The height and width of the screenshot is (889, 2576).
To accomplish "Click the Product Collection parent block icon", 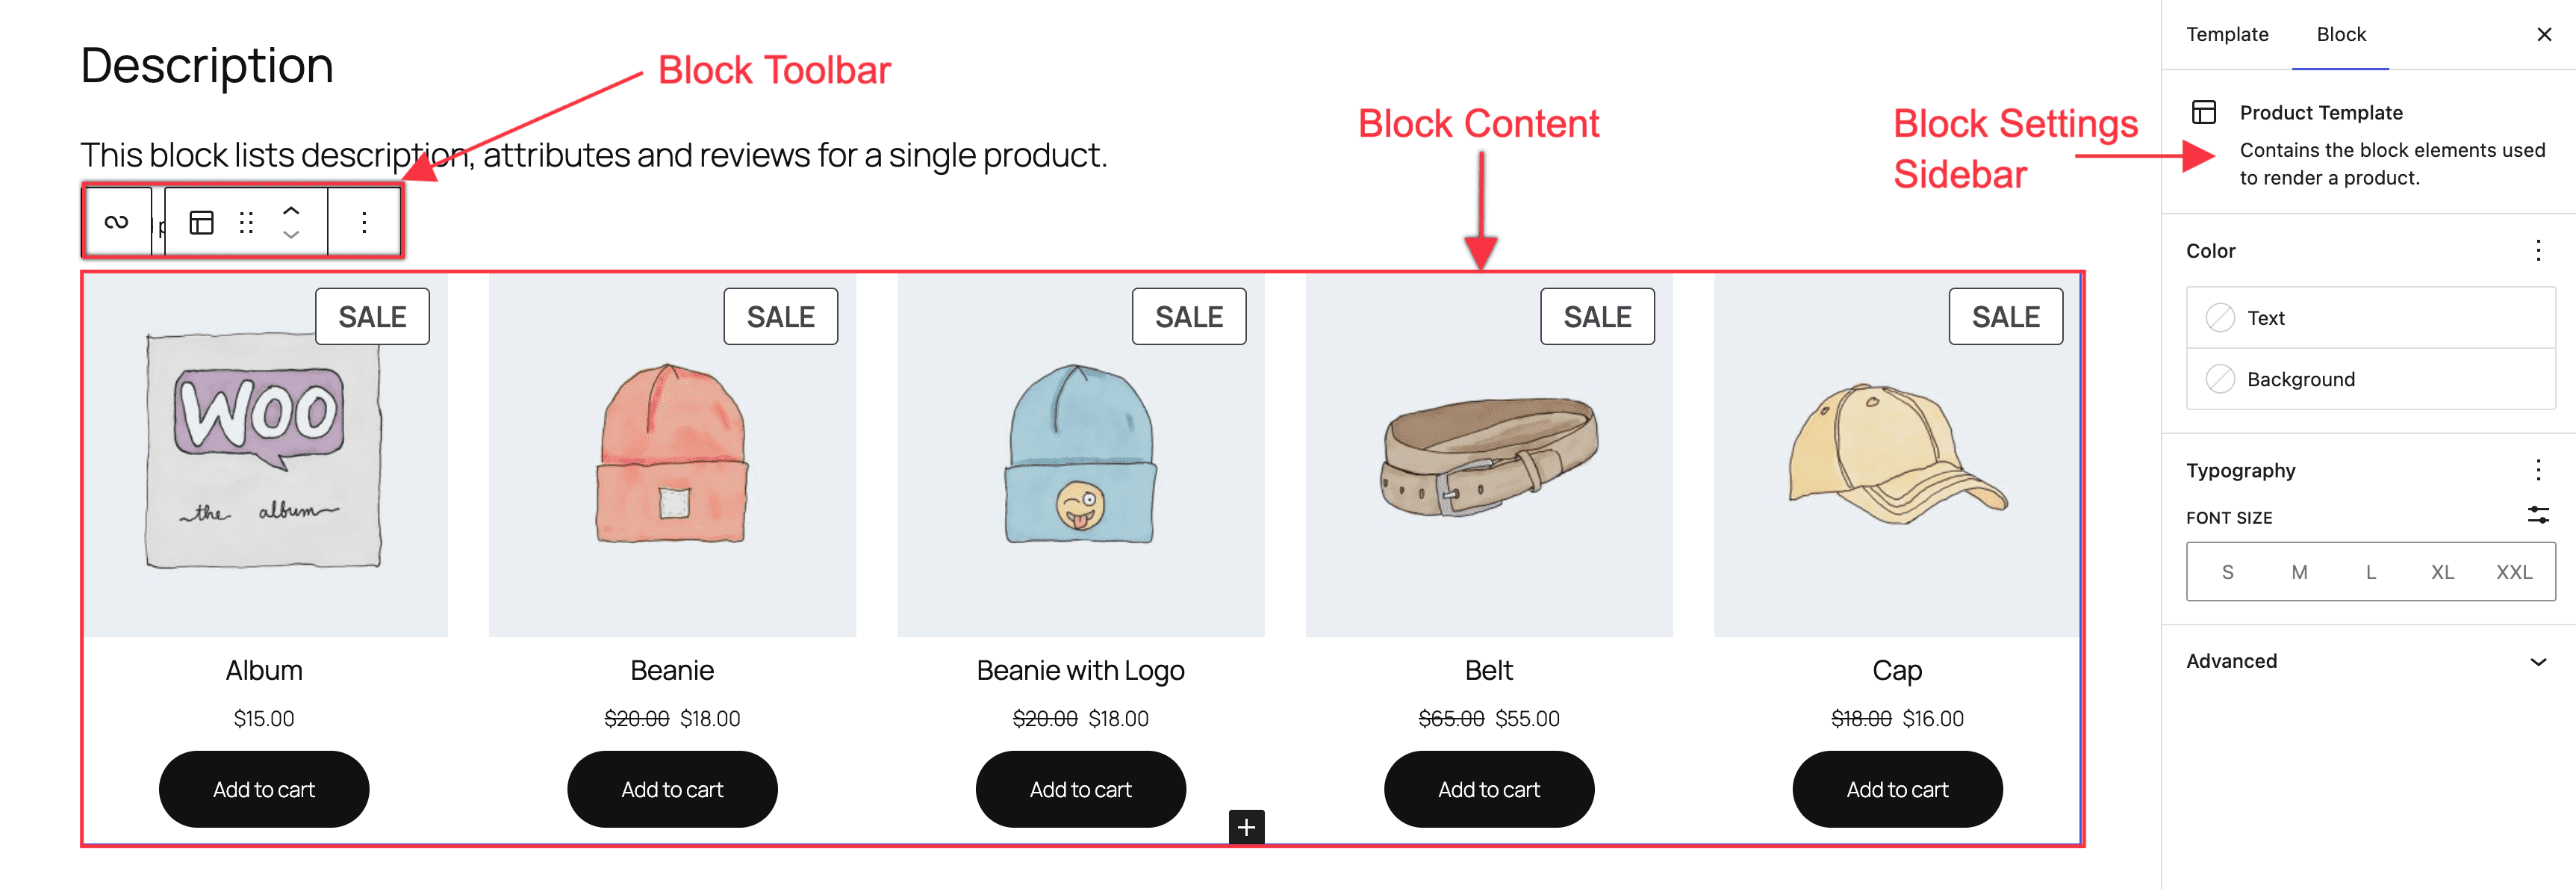I will click(x=116, y=222).
